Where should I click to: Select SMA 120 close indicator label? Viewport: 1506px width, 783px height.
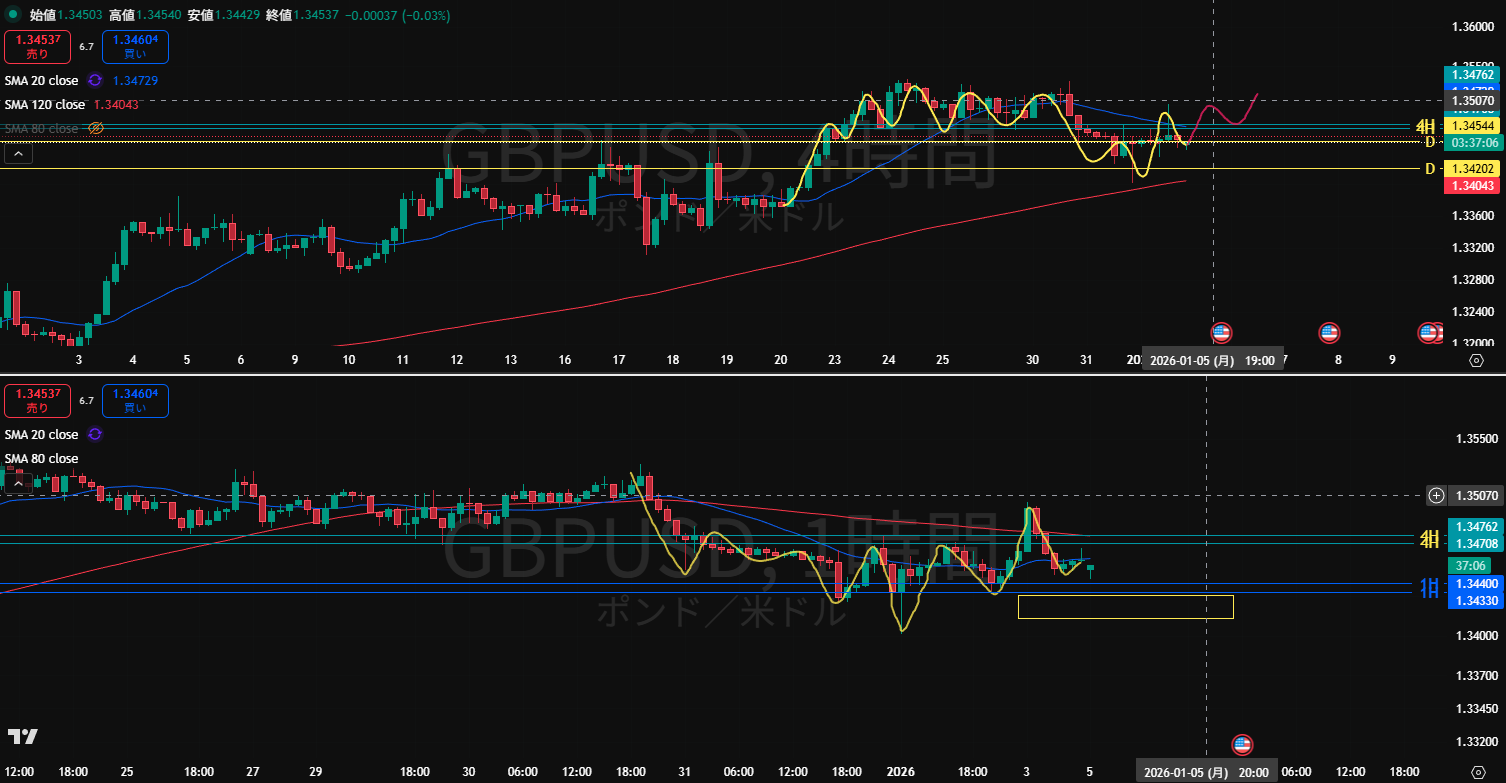45,104
